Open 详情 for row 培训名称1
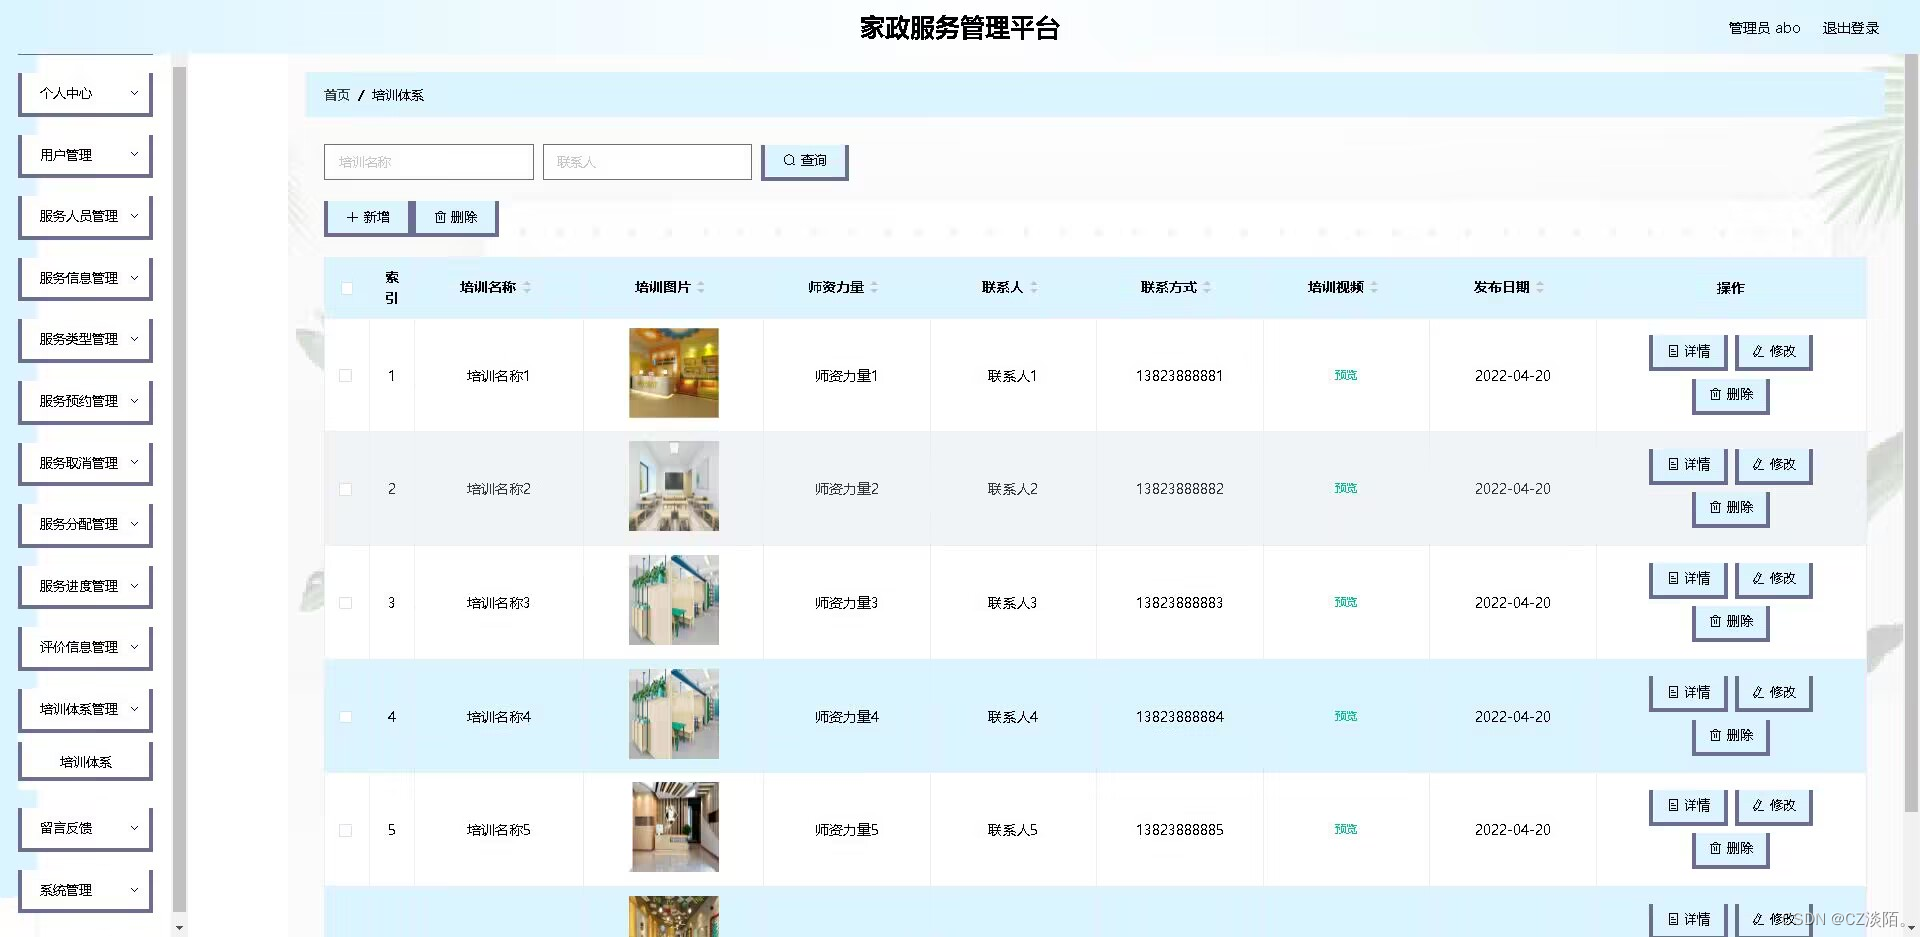 click(1689, 352)
